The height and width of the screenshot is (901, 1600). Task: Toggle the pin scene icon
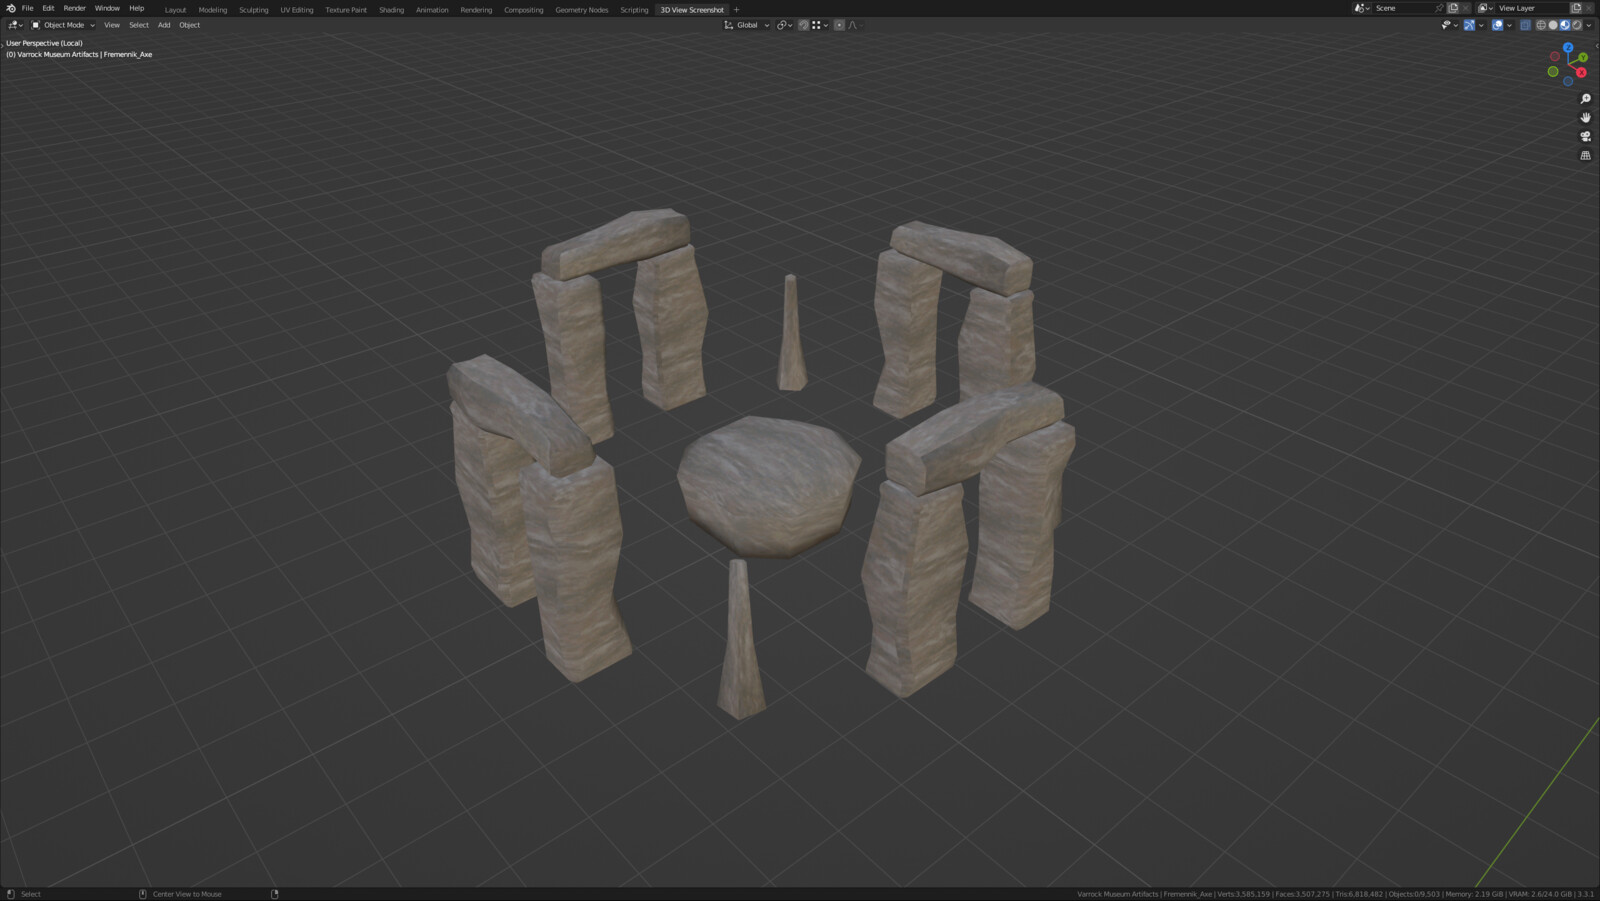coord(1439,8)
